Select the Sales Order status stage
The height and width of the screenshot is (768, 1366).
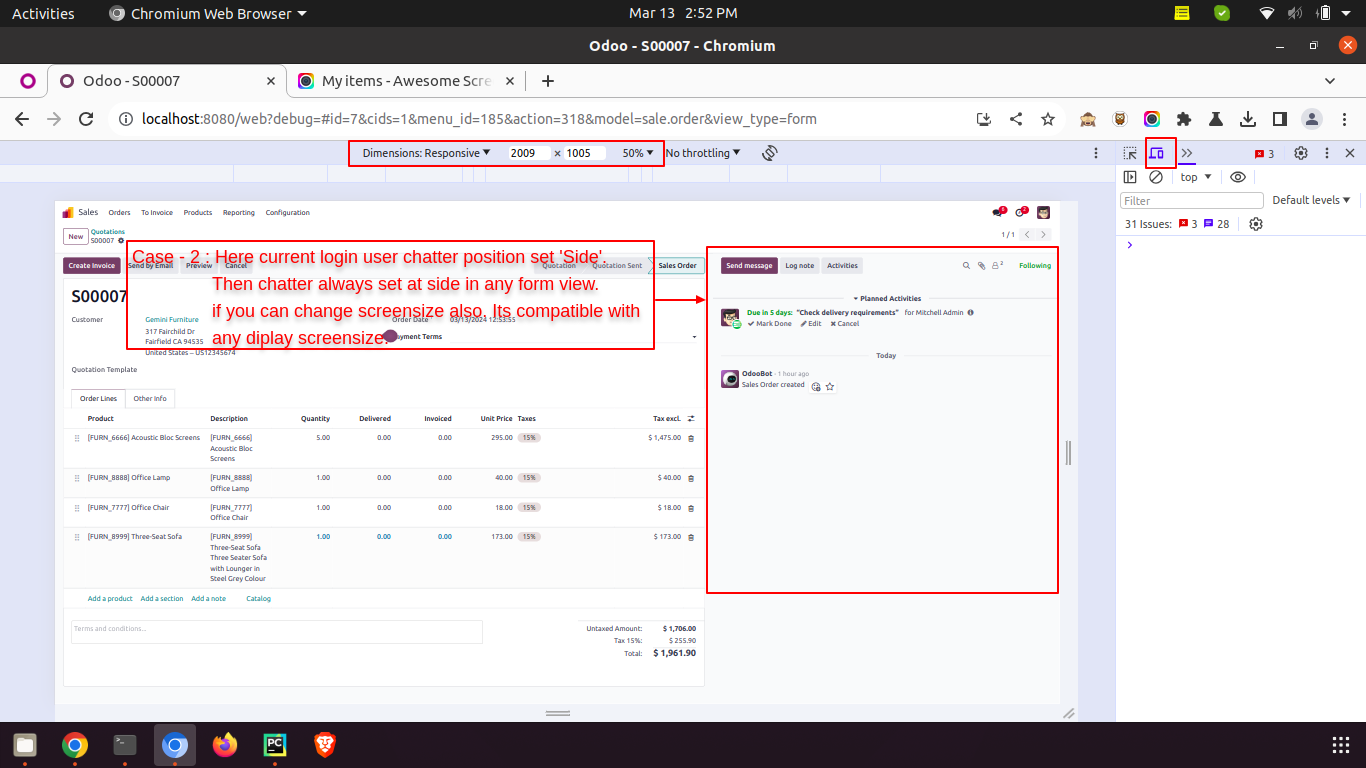(x=677, y=266)
